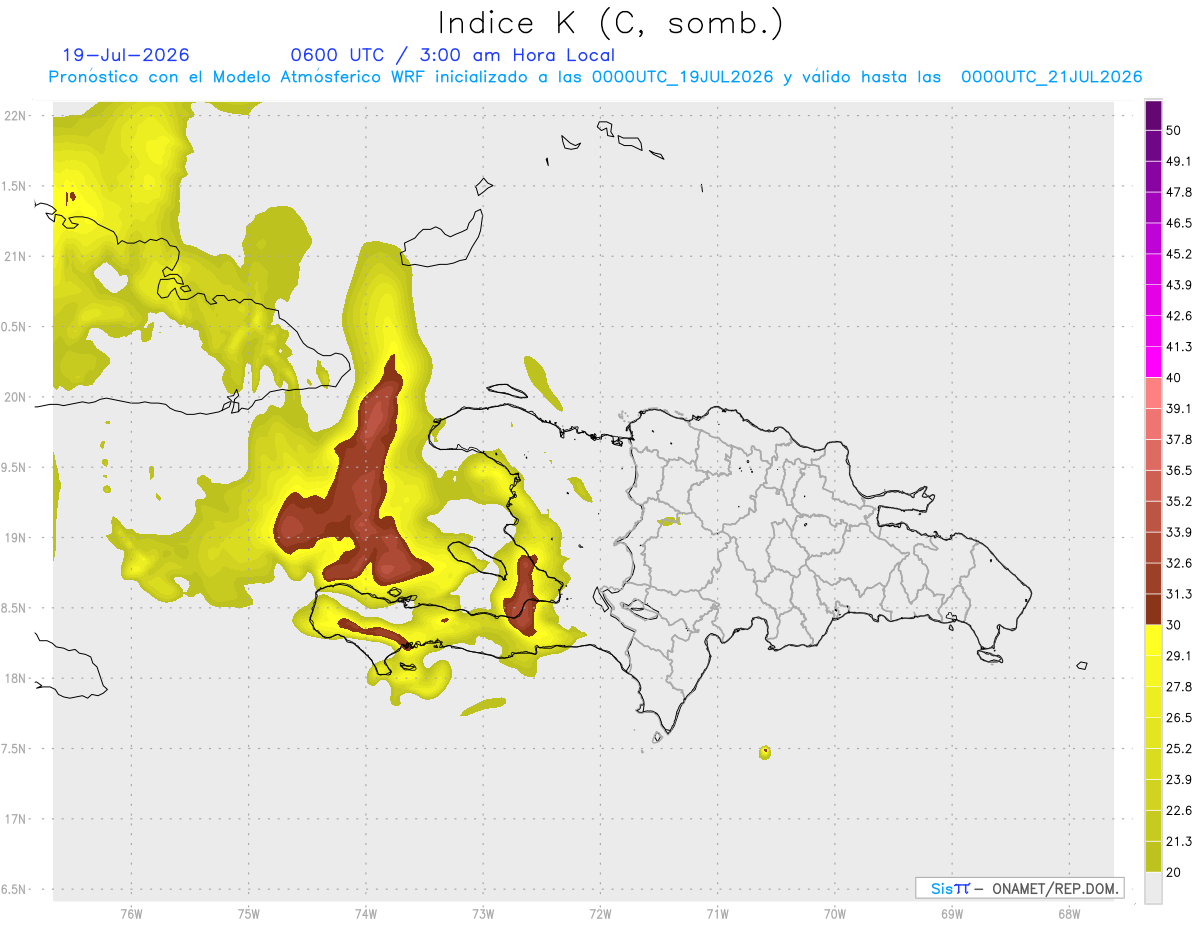The width and height of the screenshot is (1200, 927).
Task: Click the "22N" latitude label
Action: click(15, 116)
